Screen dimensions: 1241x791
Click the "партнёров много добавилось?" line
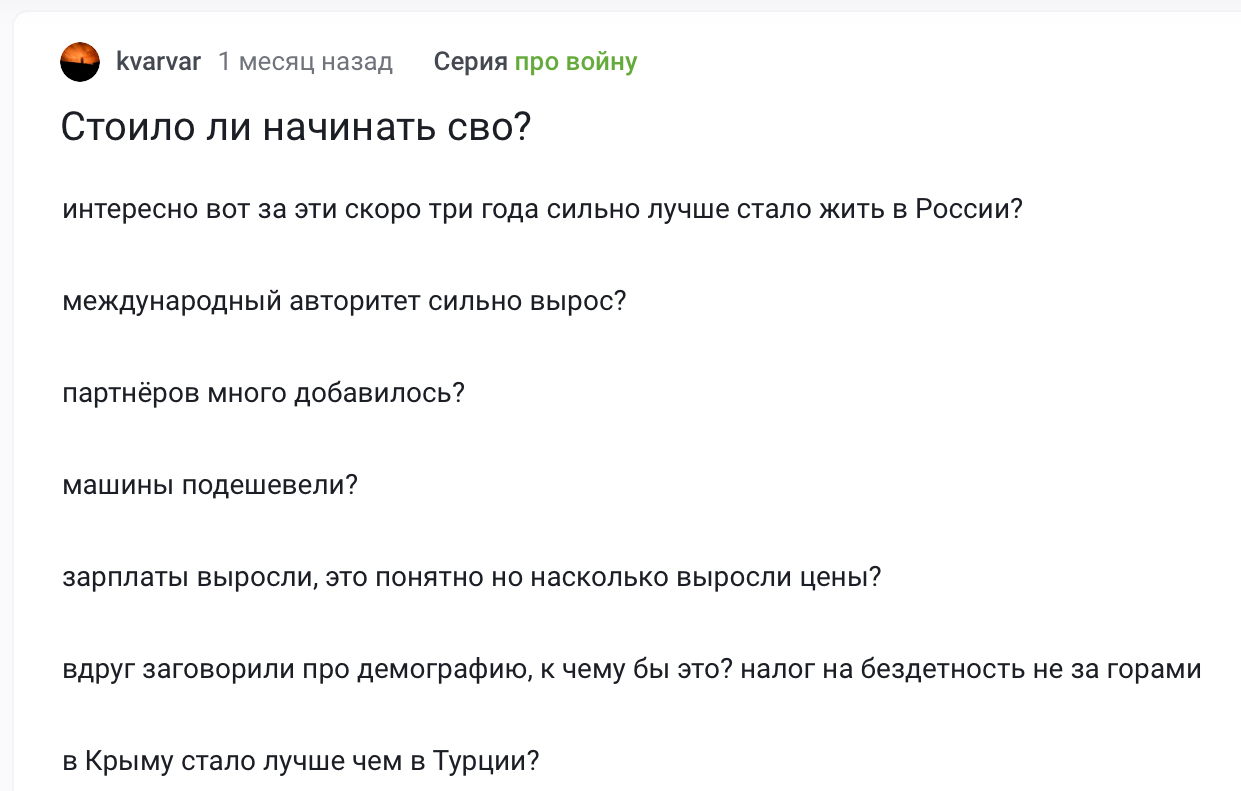pos(264,393)
